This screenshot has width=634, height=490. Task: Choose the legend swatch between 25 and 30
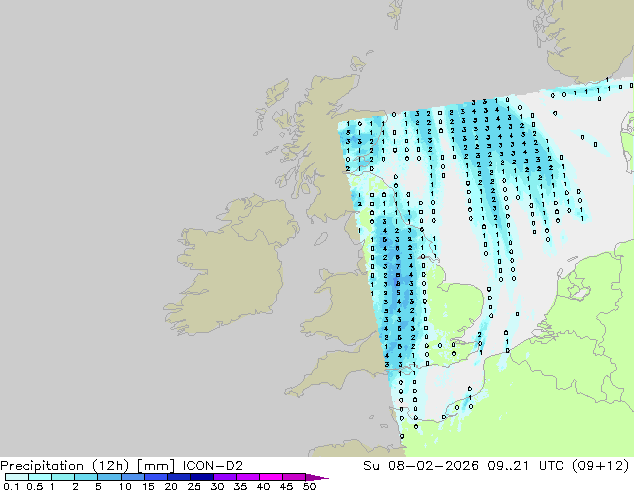[202, 477]
